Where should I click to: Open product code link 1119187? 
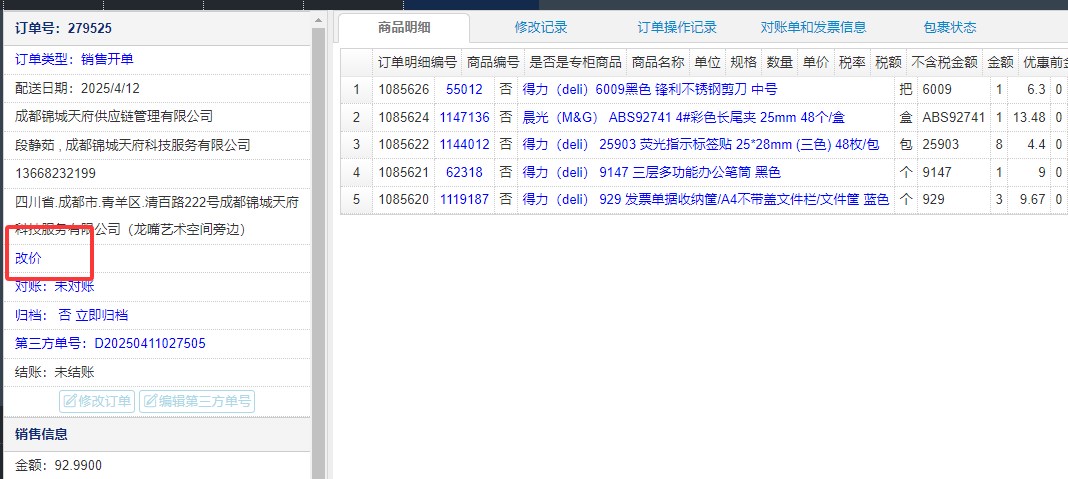(465, 200)
